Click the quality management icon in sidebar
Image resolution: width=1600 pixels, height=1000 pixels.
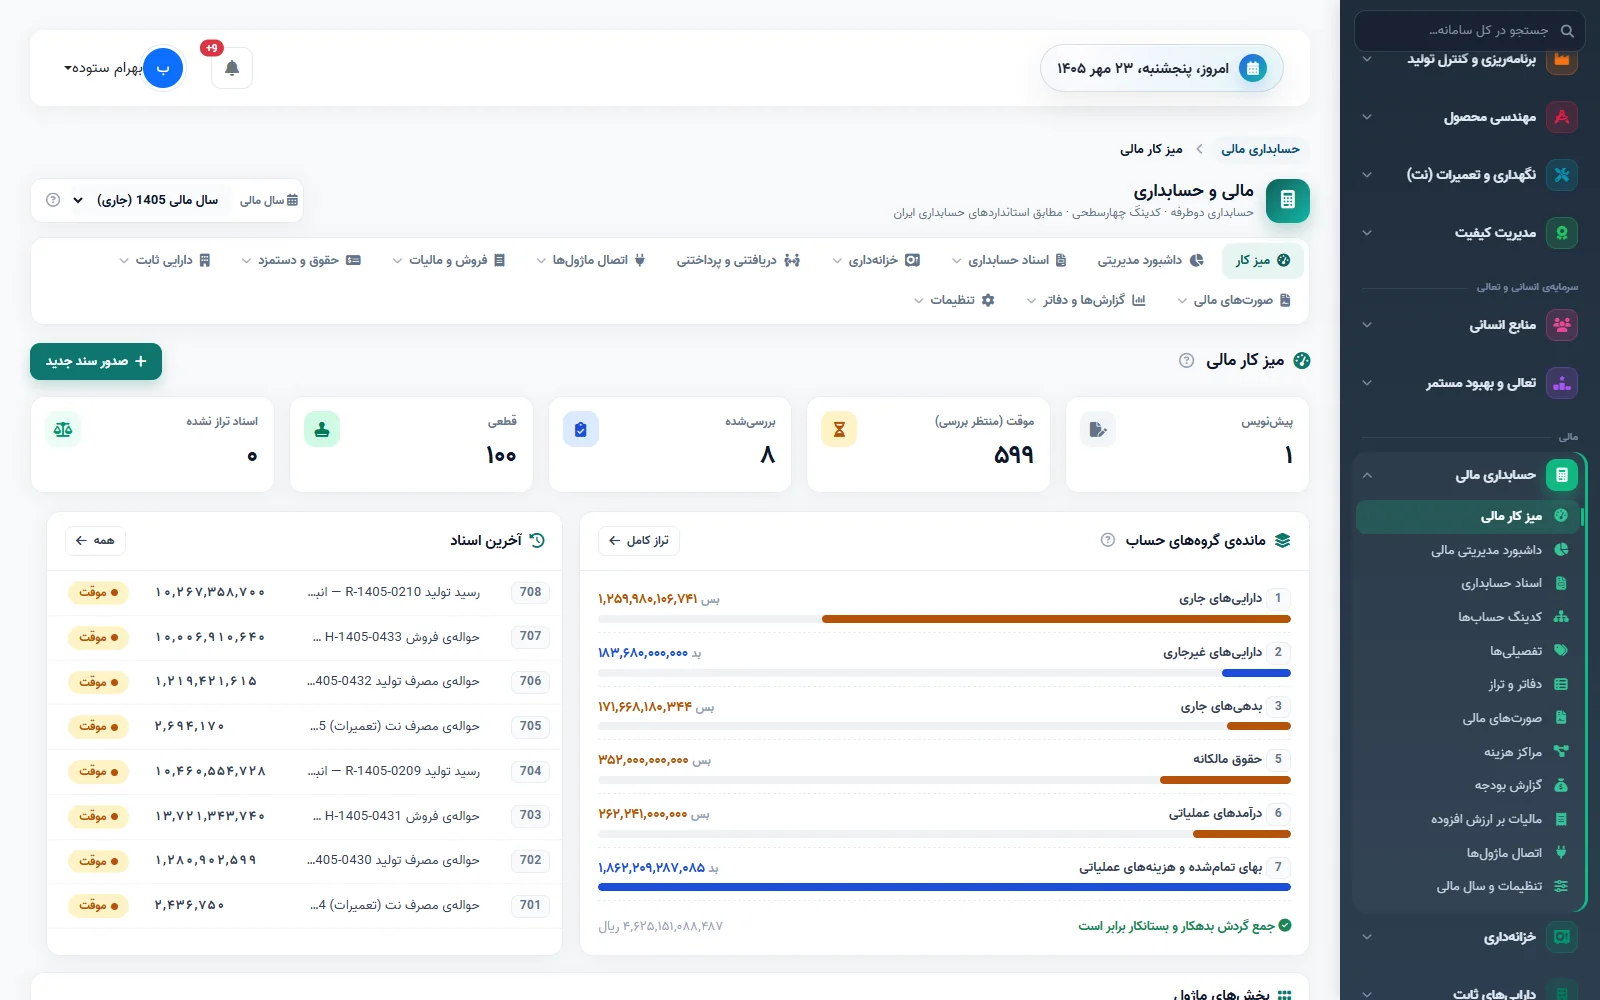click(1561, 233)
